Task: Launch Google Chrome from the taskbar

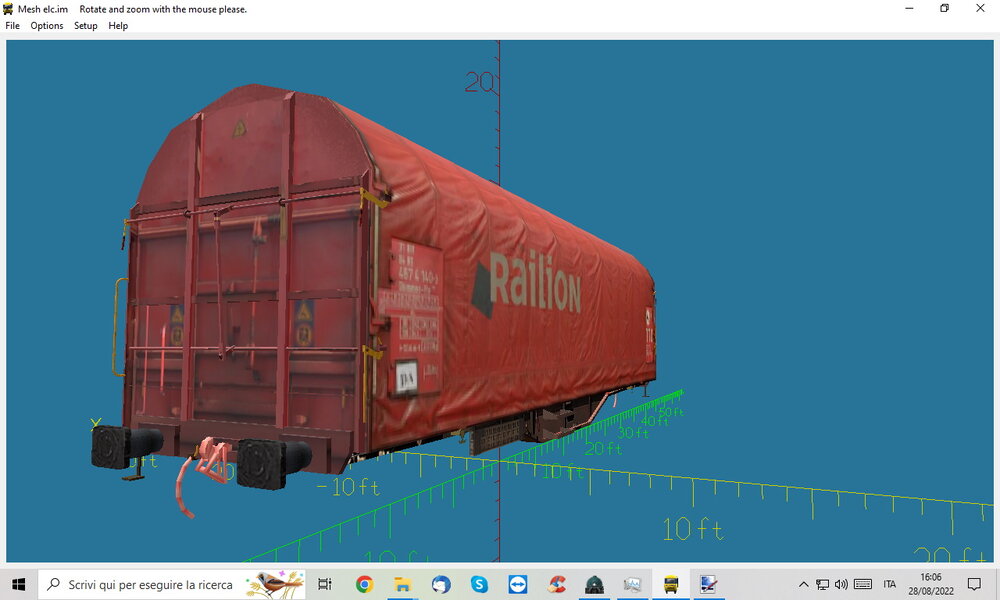Action: tap(364, 584)
